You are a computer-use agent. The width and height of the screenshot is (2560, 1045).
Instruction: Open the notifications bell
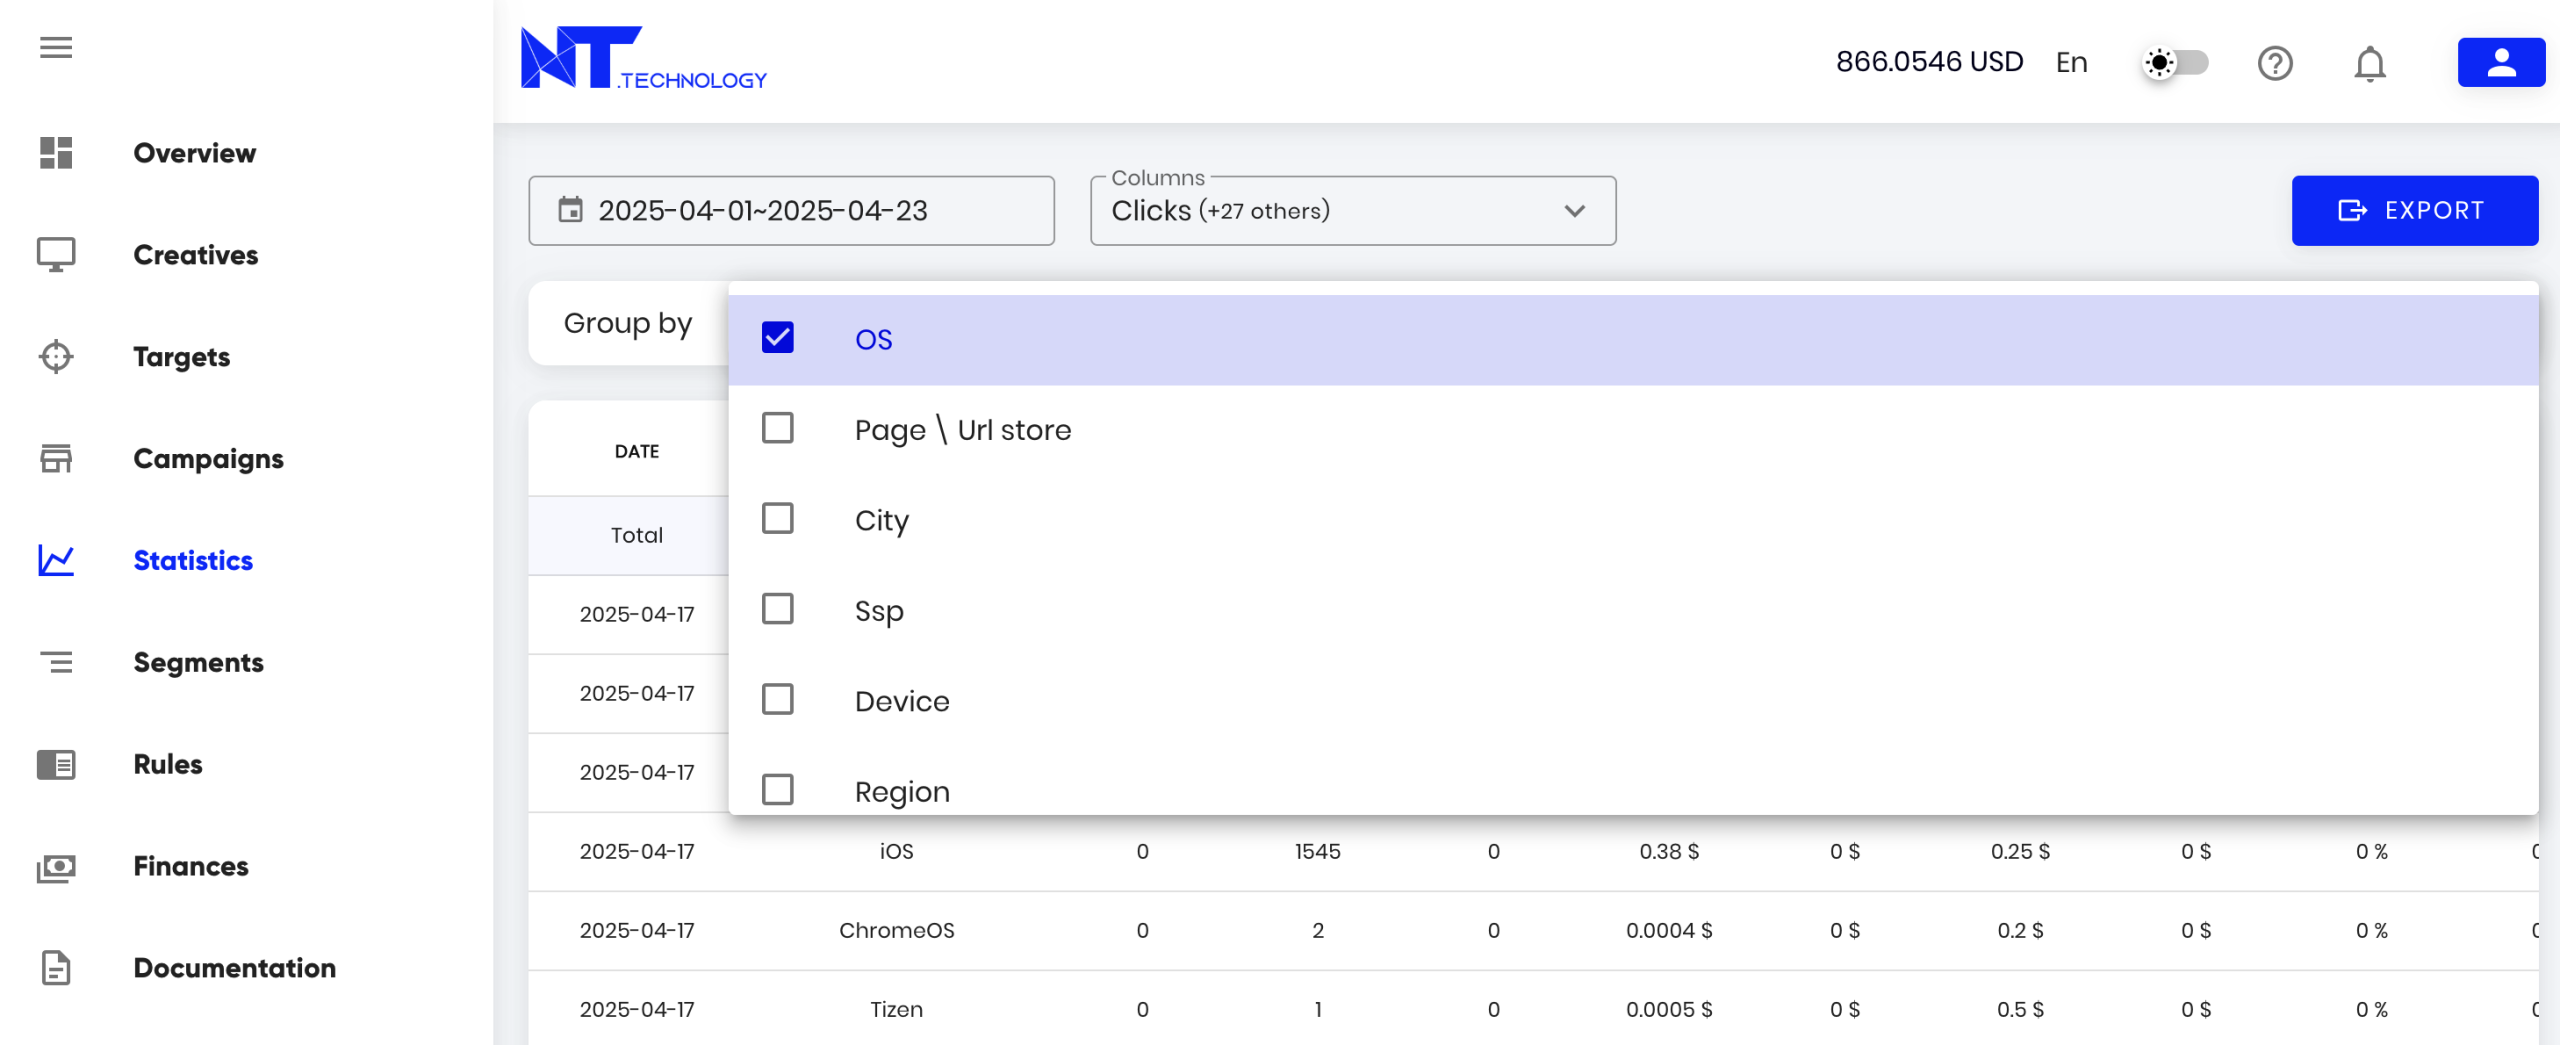point(2369,63)
